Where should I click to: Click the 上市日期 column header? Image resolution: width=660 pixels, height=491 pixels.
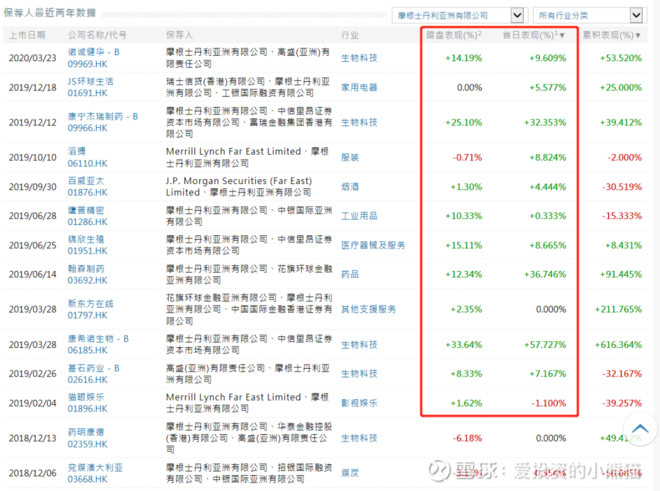click(27, 35)
